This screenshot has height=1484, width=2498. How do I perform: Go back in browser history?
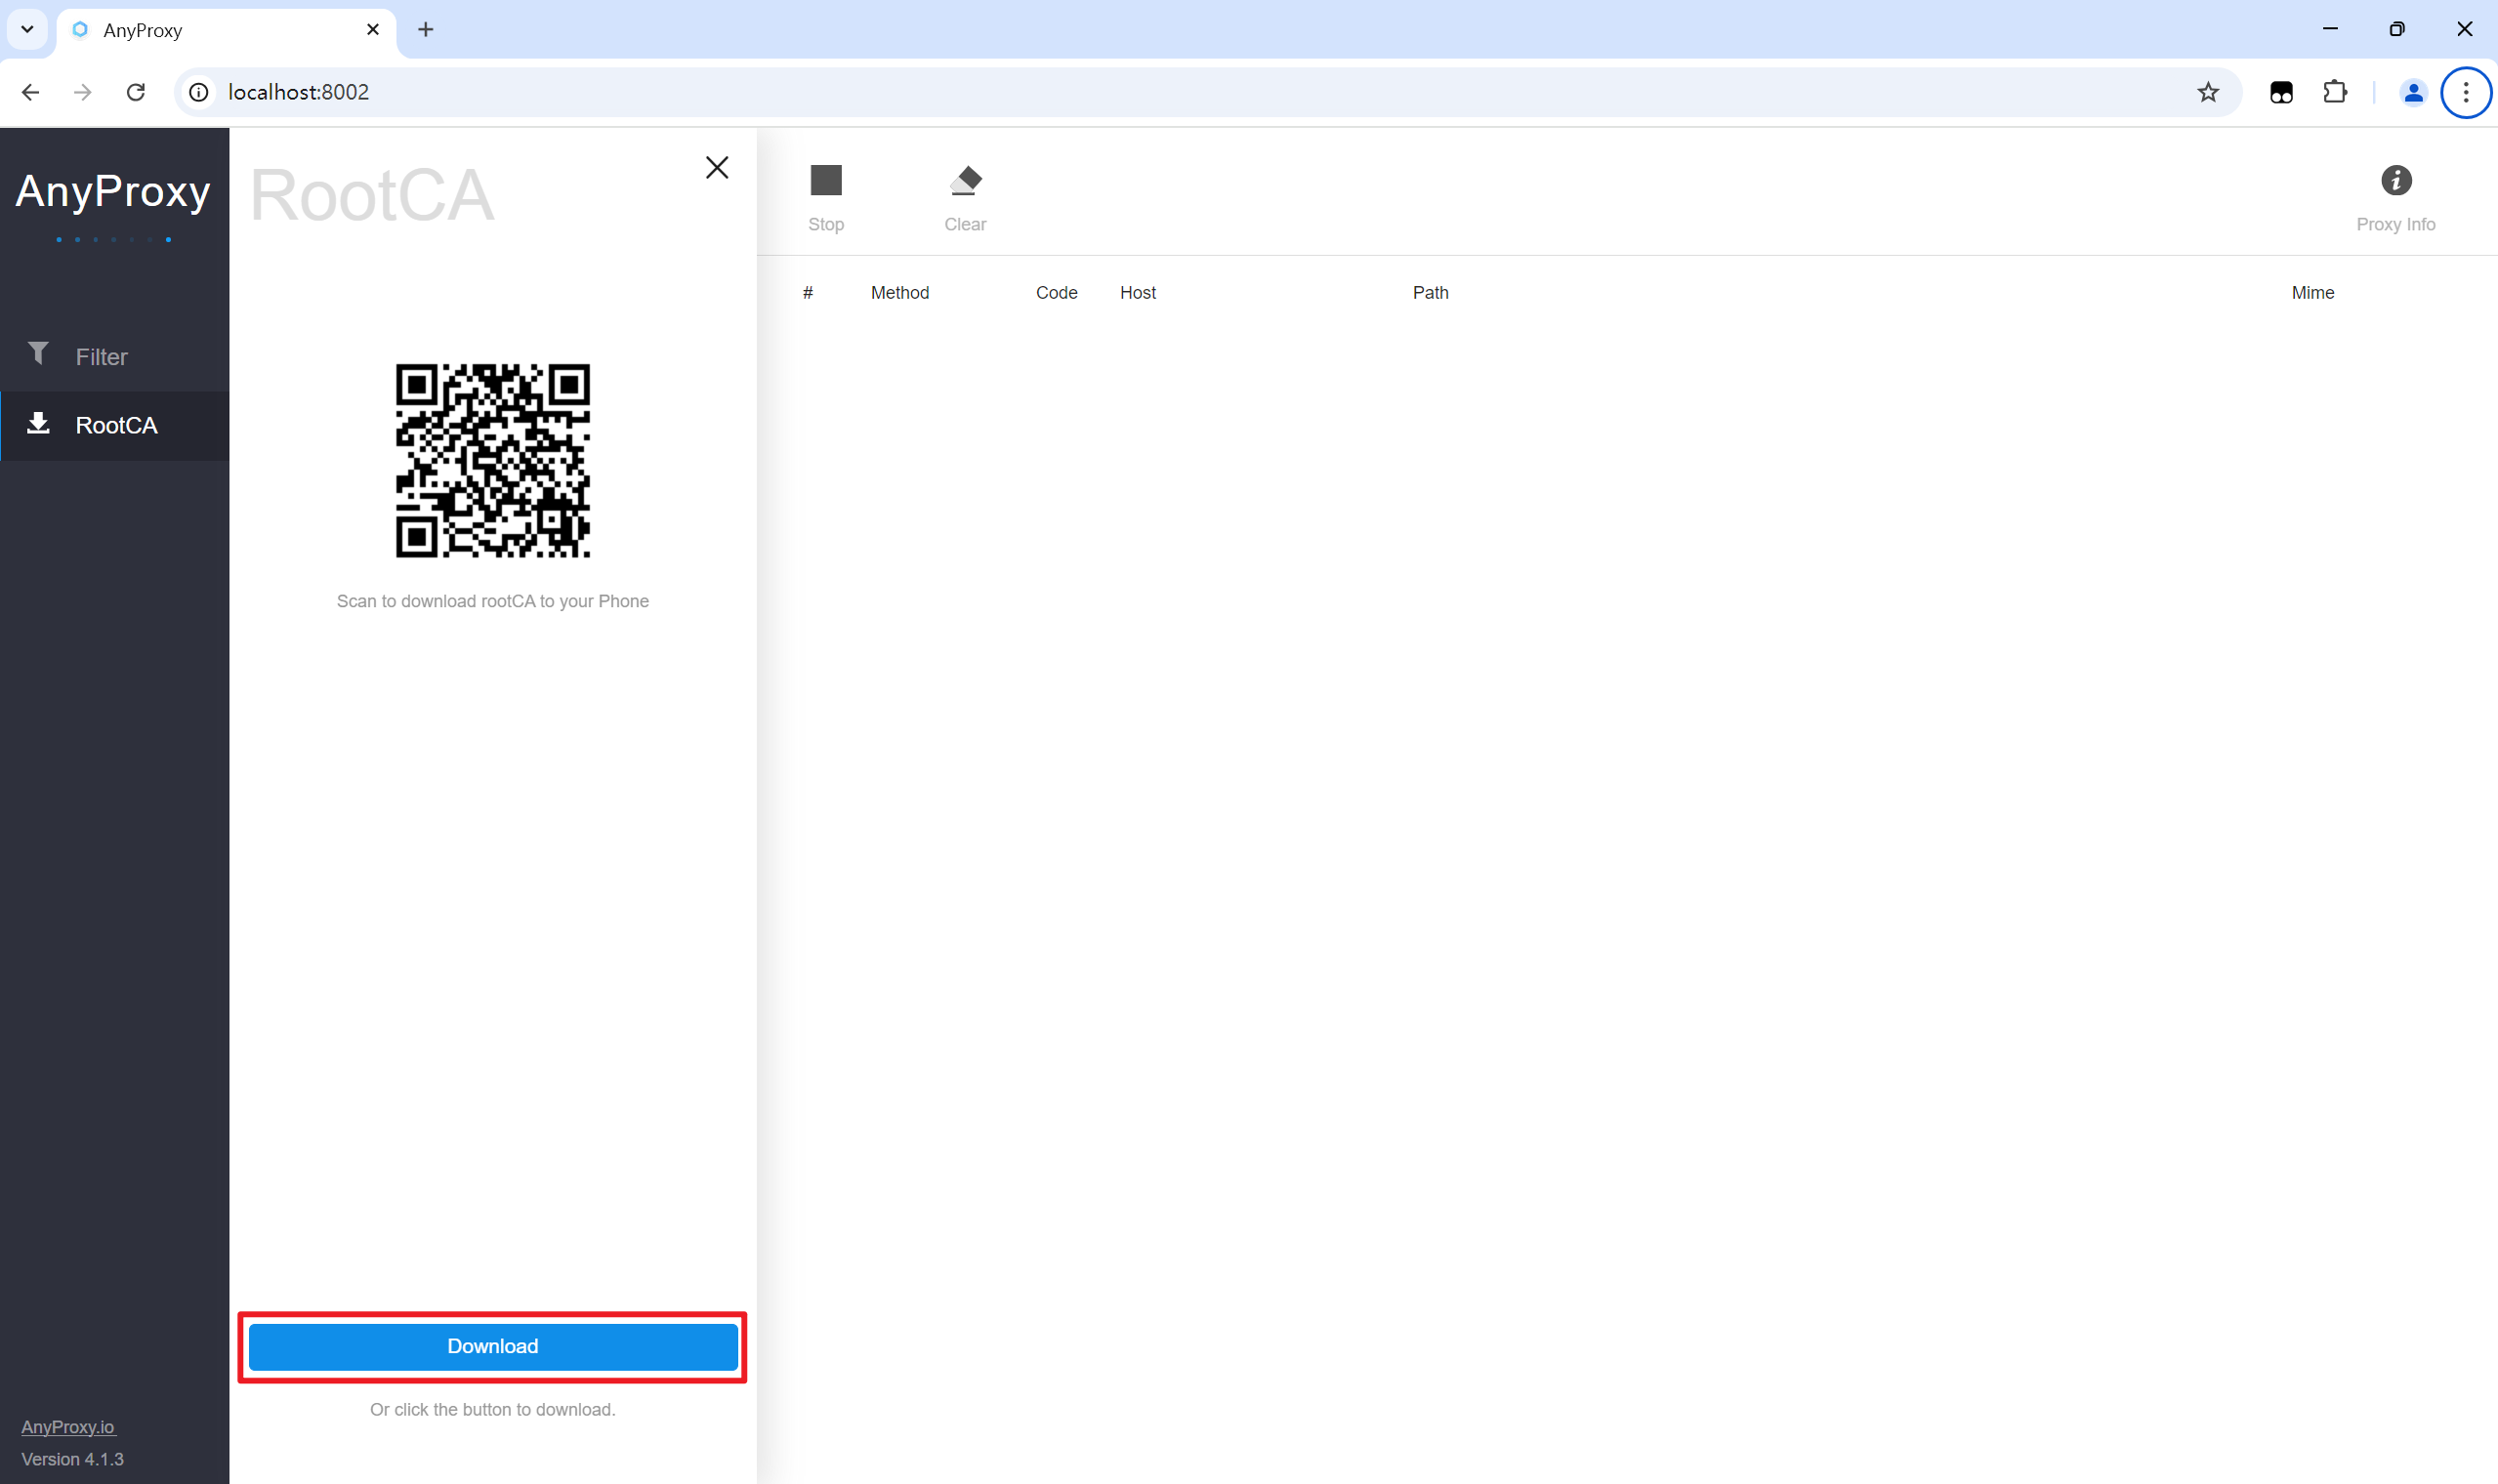click(30, 92)
